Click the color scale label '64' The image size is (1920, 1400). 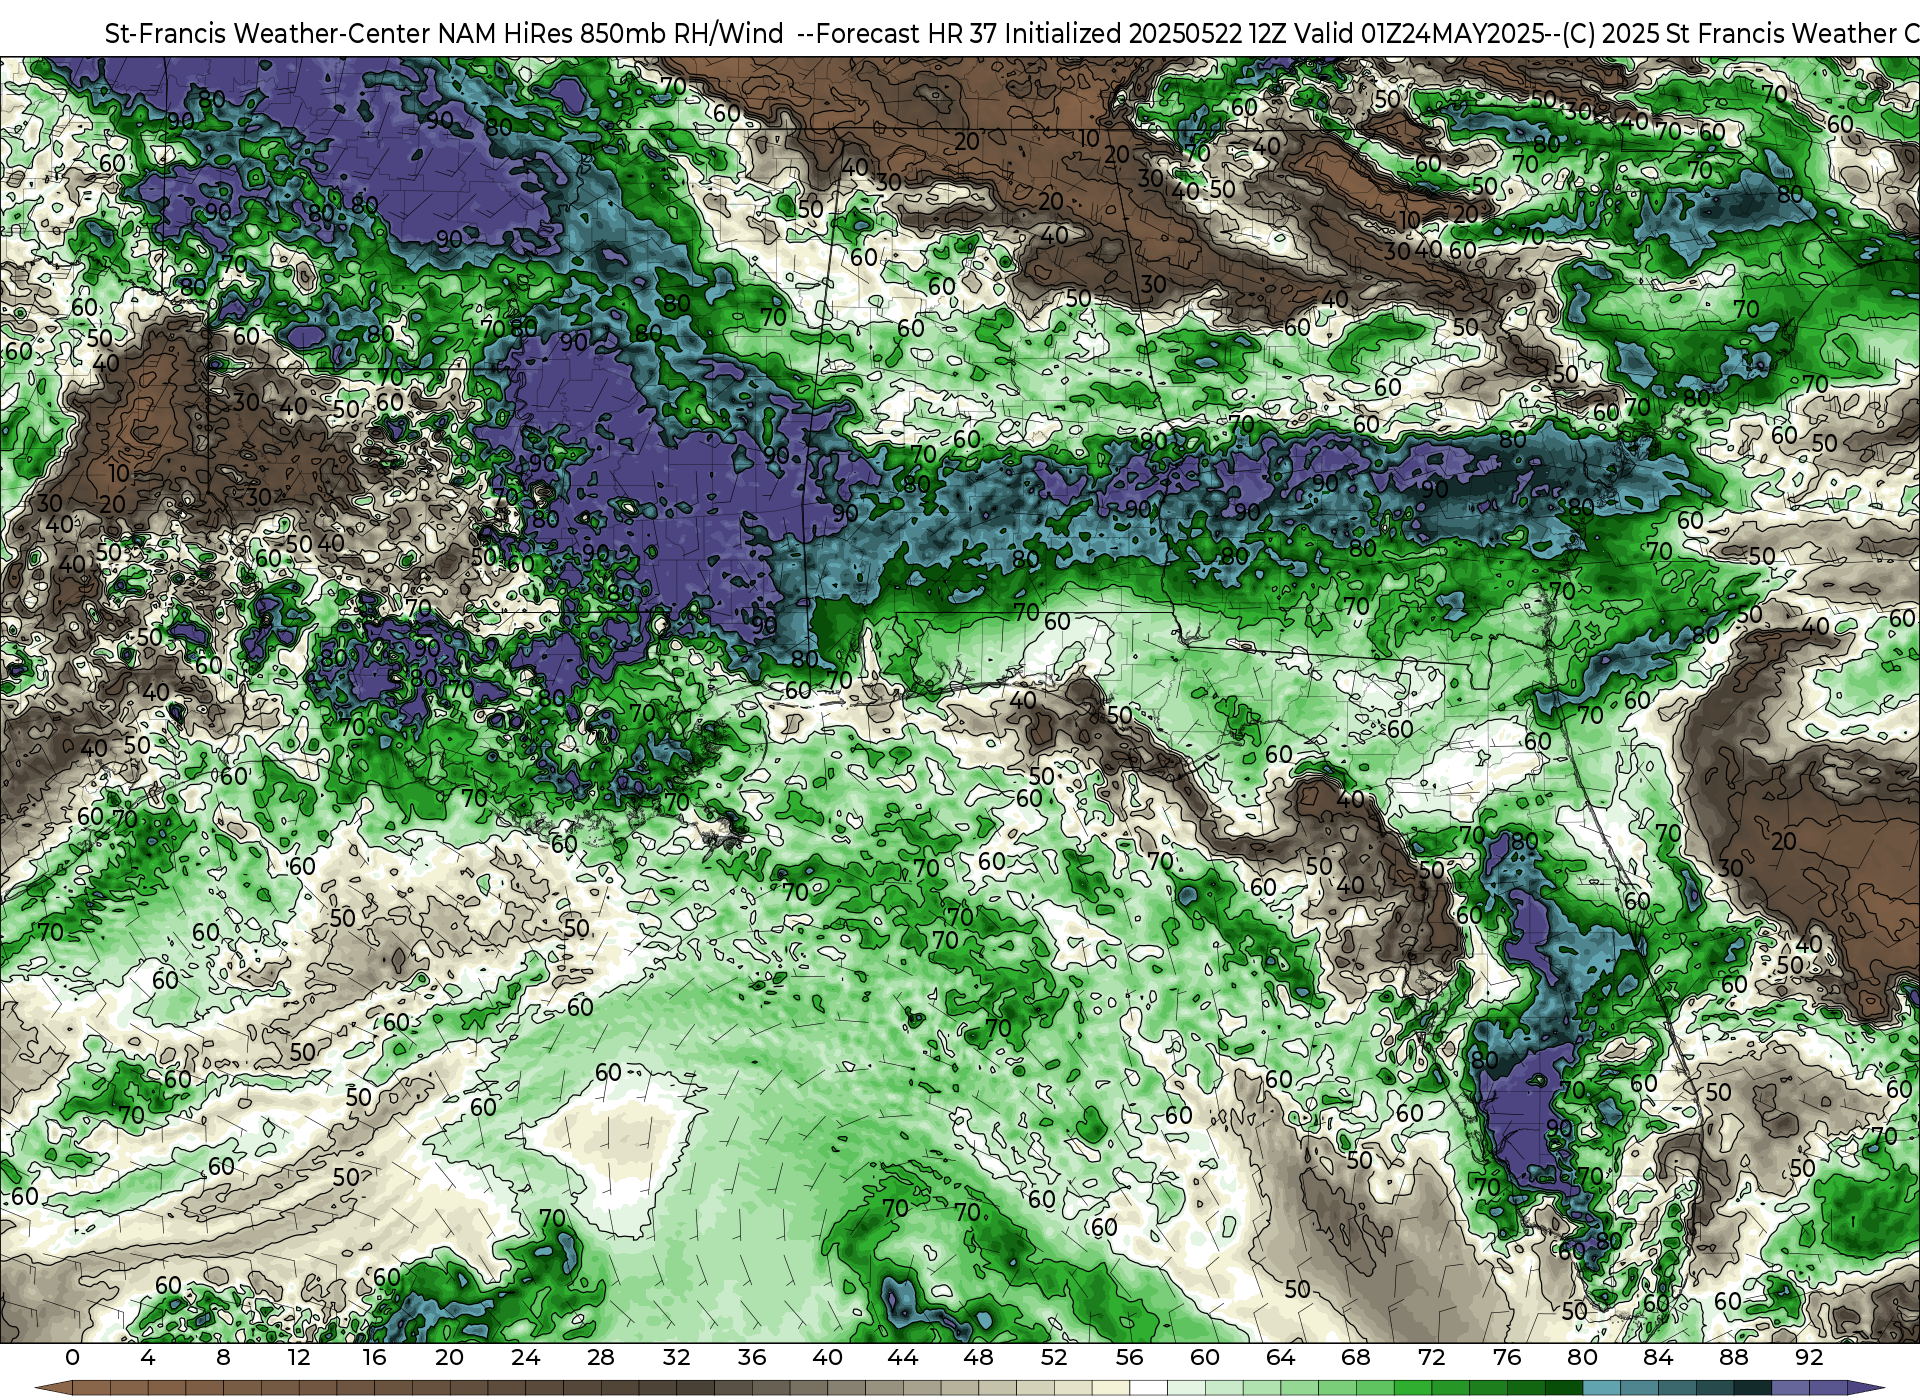click(1280, 1357)
